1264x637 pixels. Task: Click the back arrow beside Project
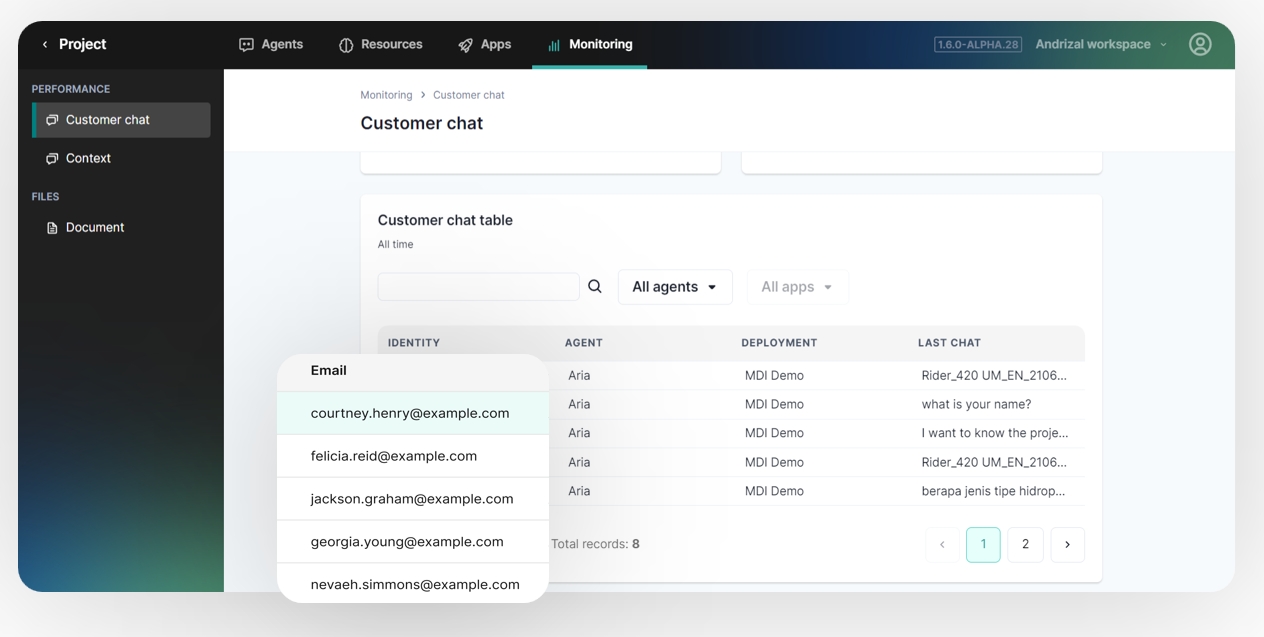coord(45,45)
